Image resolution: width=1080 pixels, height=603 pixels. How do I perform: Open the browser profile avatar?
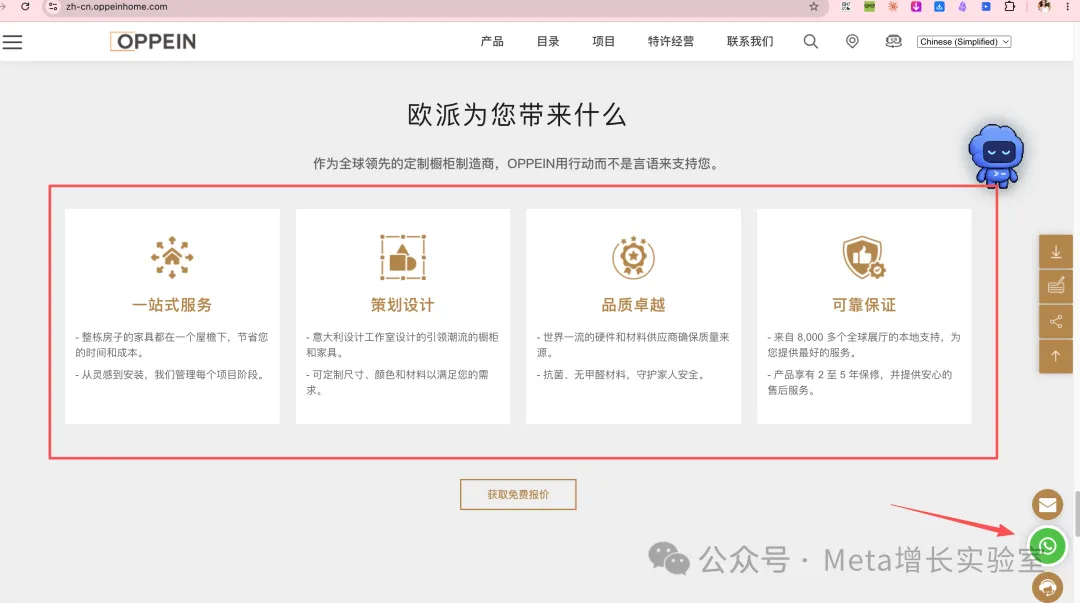[x=1044, y=7]
